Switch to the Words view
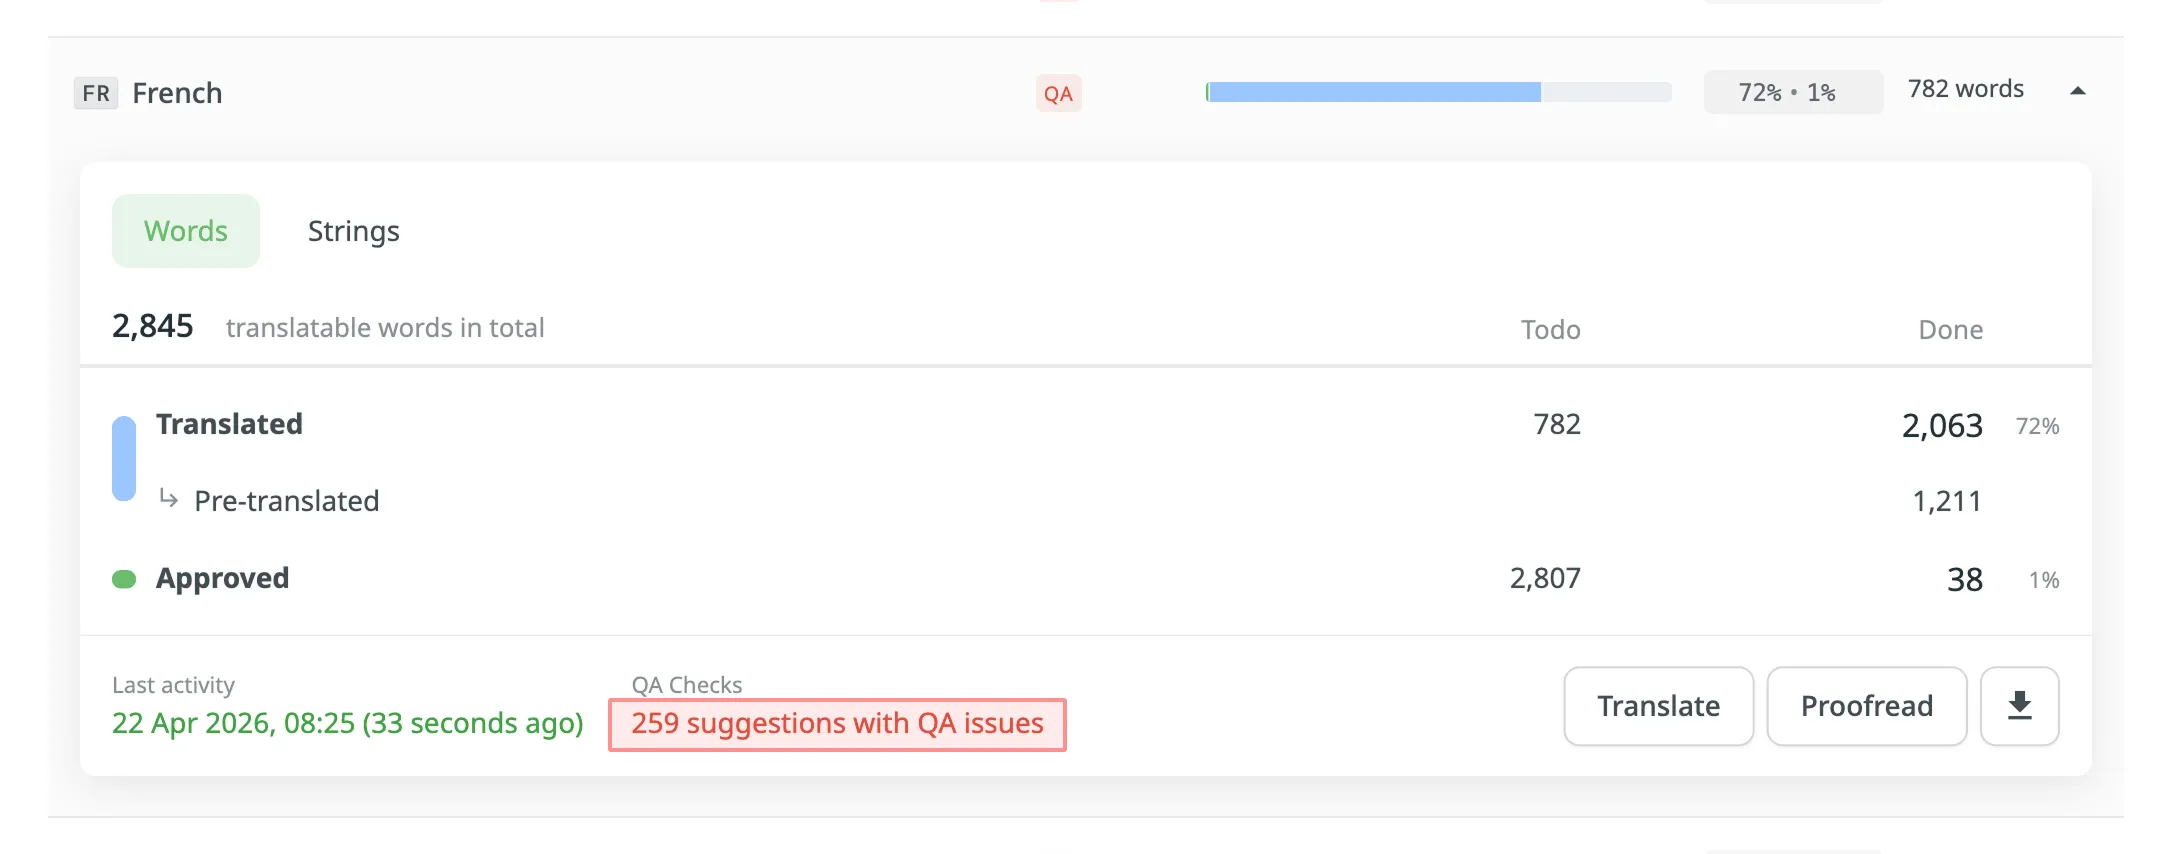2172x854 pixels. coord(185,230)
